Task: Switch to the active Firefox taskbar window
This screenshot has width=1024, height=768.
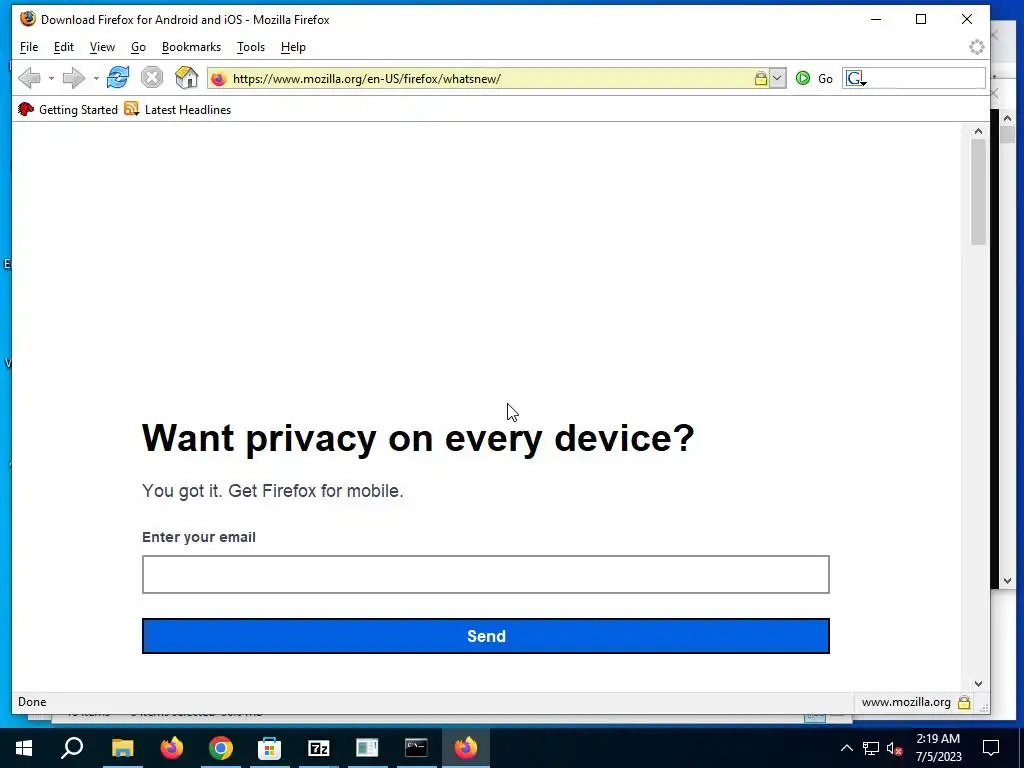Action: pyautogui.click(x=466, y=748)
